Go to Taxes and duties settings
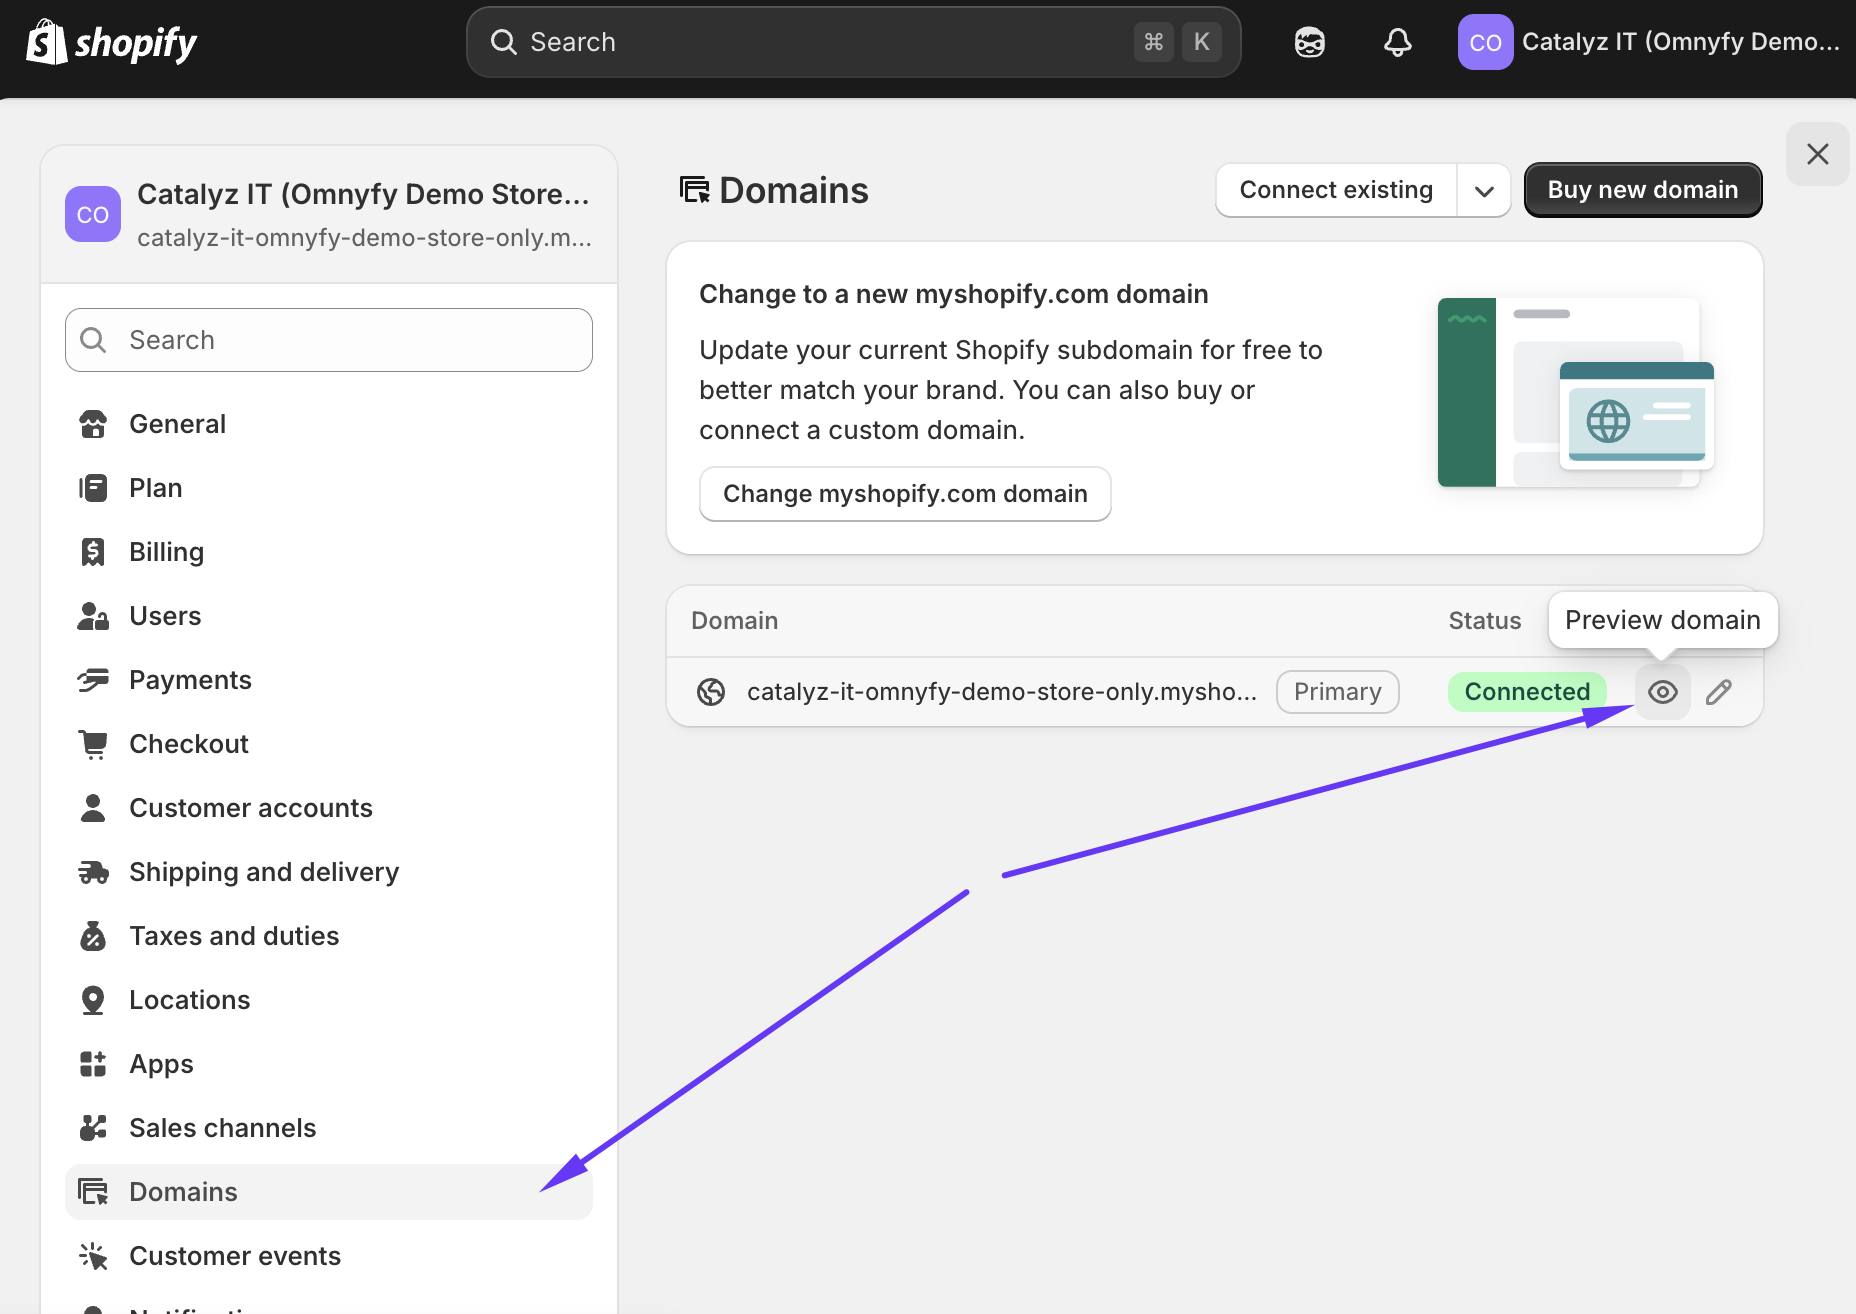This screenshot has height=1314, width=1856. click(x=329, y=936)
